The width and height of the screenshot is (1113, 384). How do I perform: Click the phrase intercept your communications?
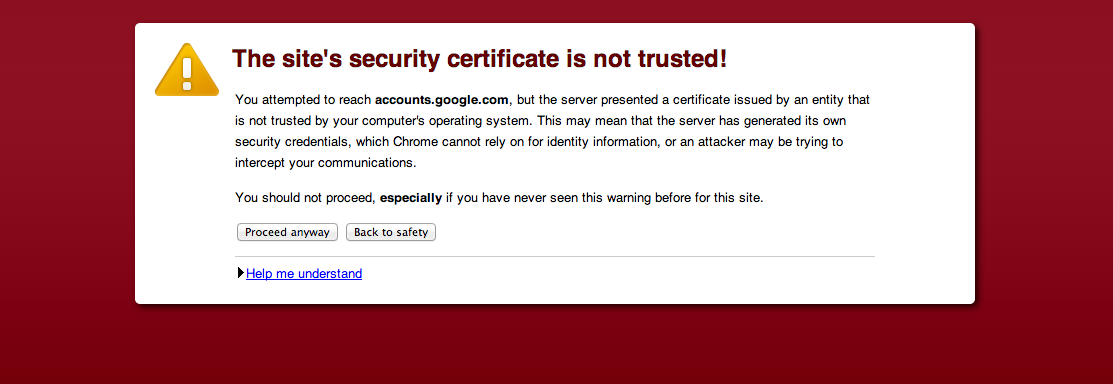(x=325, y=163)
